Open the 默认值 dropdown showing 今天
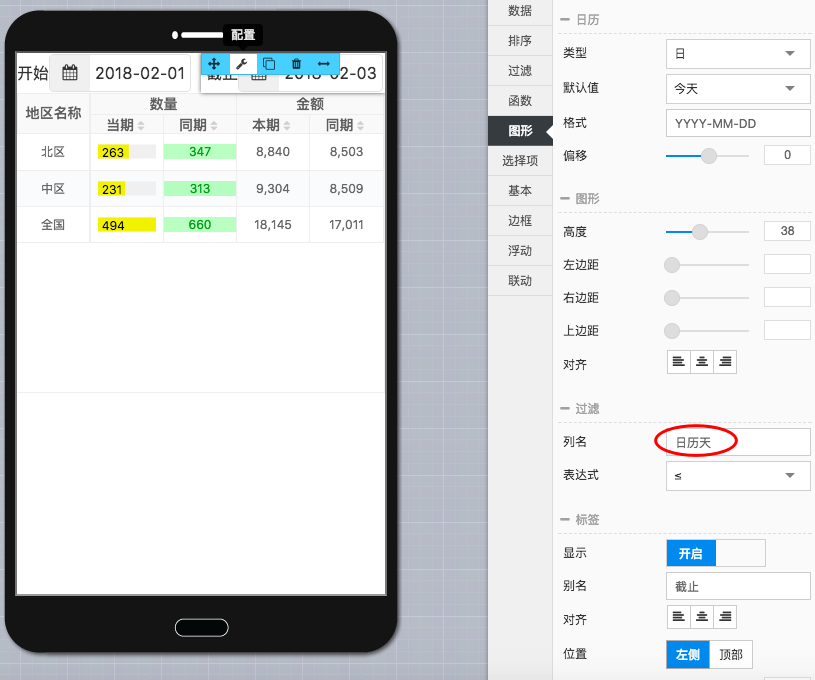815x680 pixels. (738, 88)
